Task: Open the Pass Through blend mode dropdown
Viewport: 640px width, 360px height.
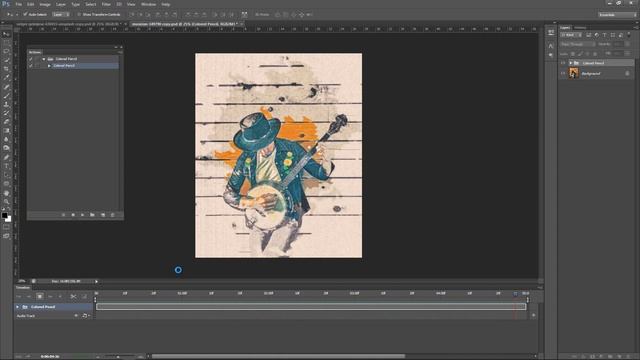Action: tap(578, 44)
